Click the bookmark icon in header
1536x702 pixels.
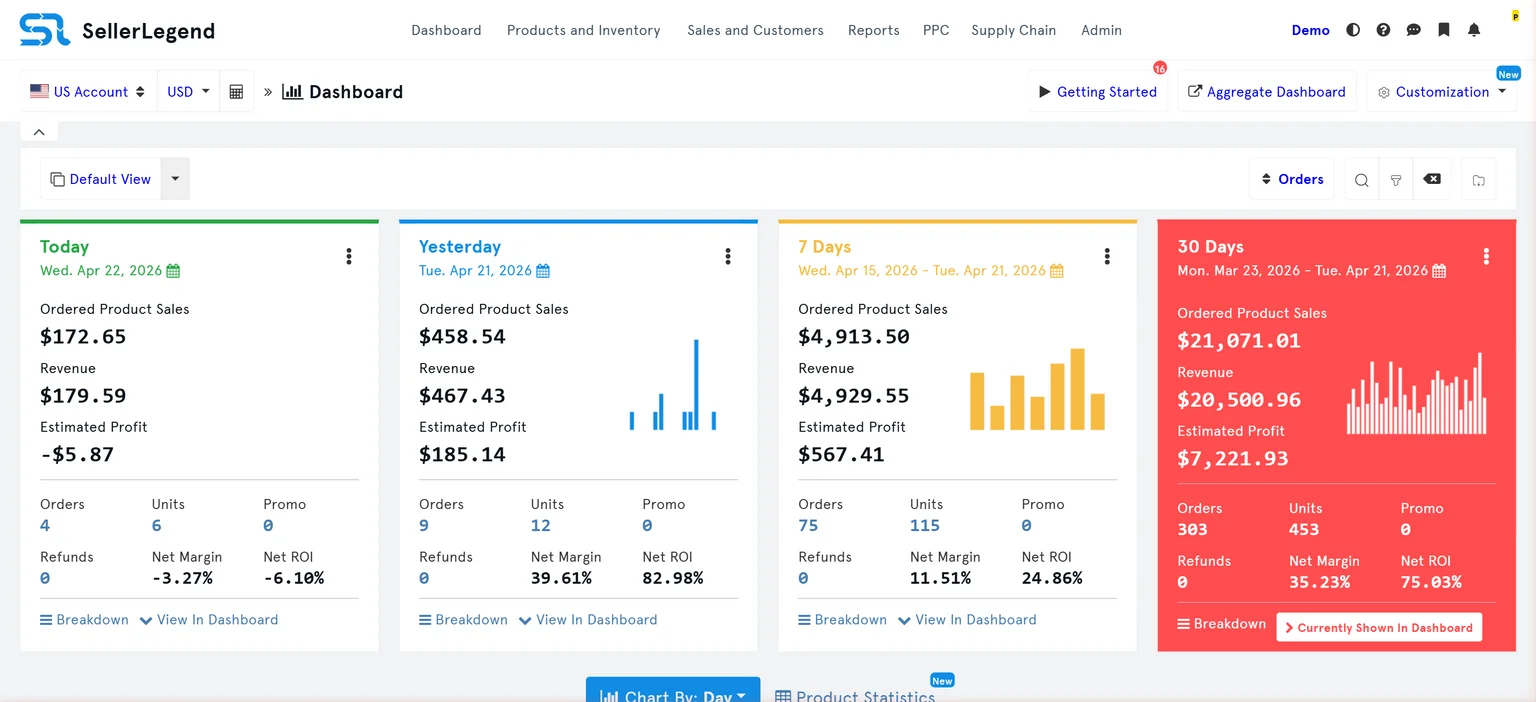point(1443,30)
